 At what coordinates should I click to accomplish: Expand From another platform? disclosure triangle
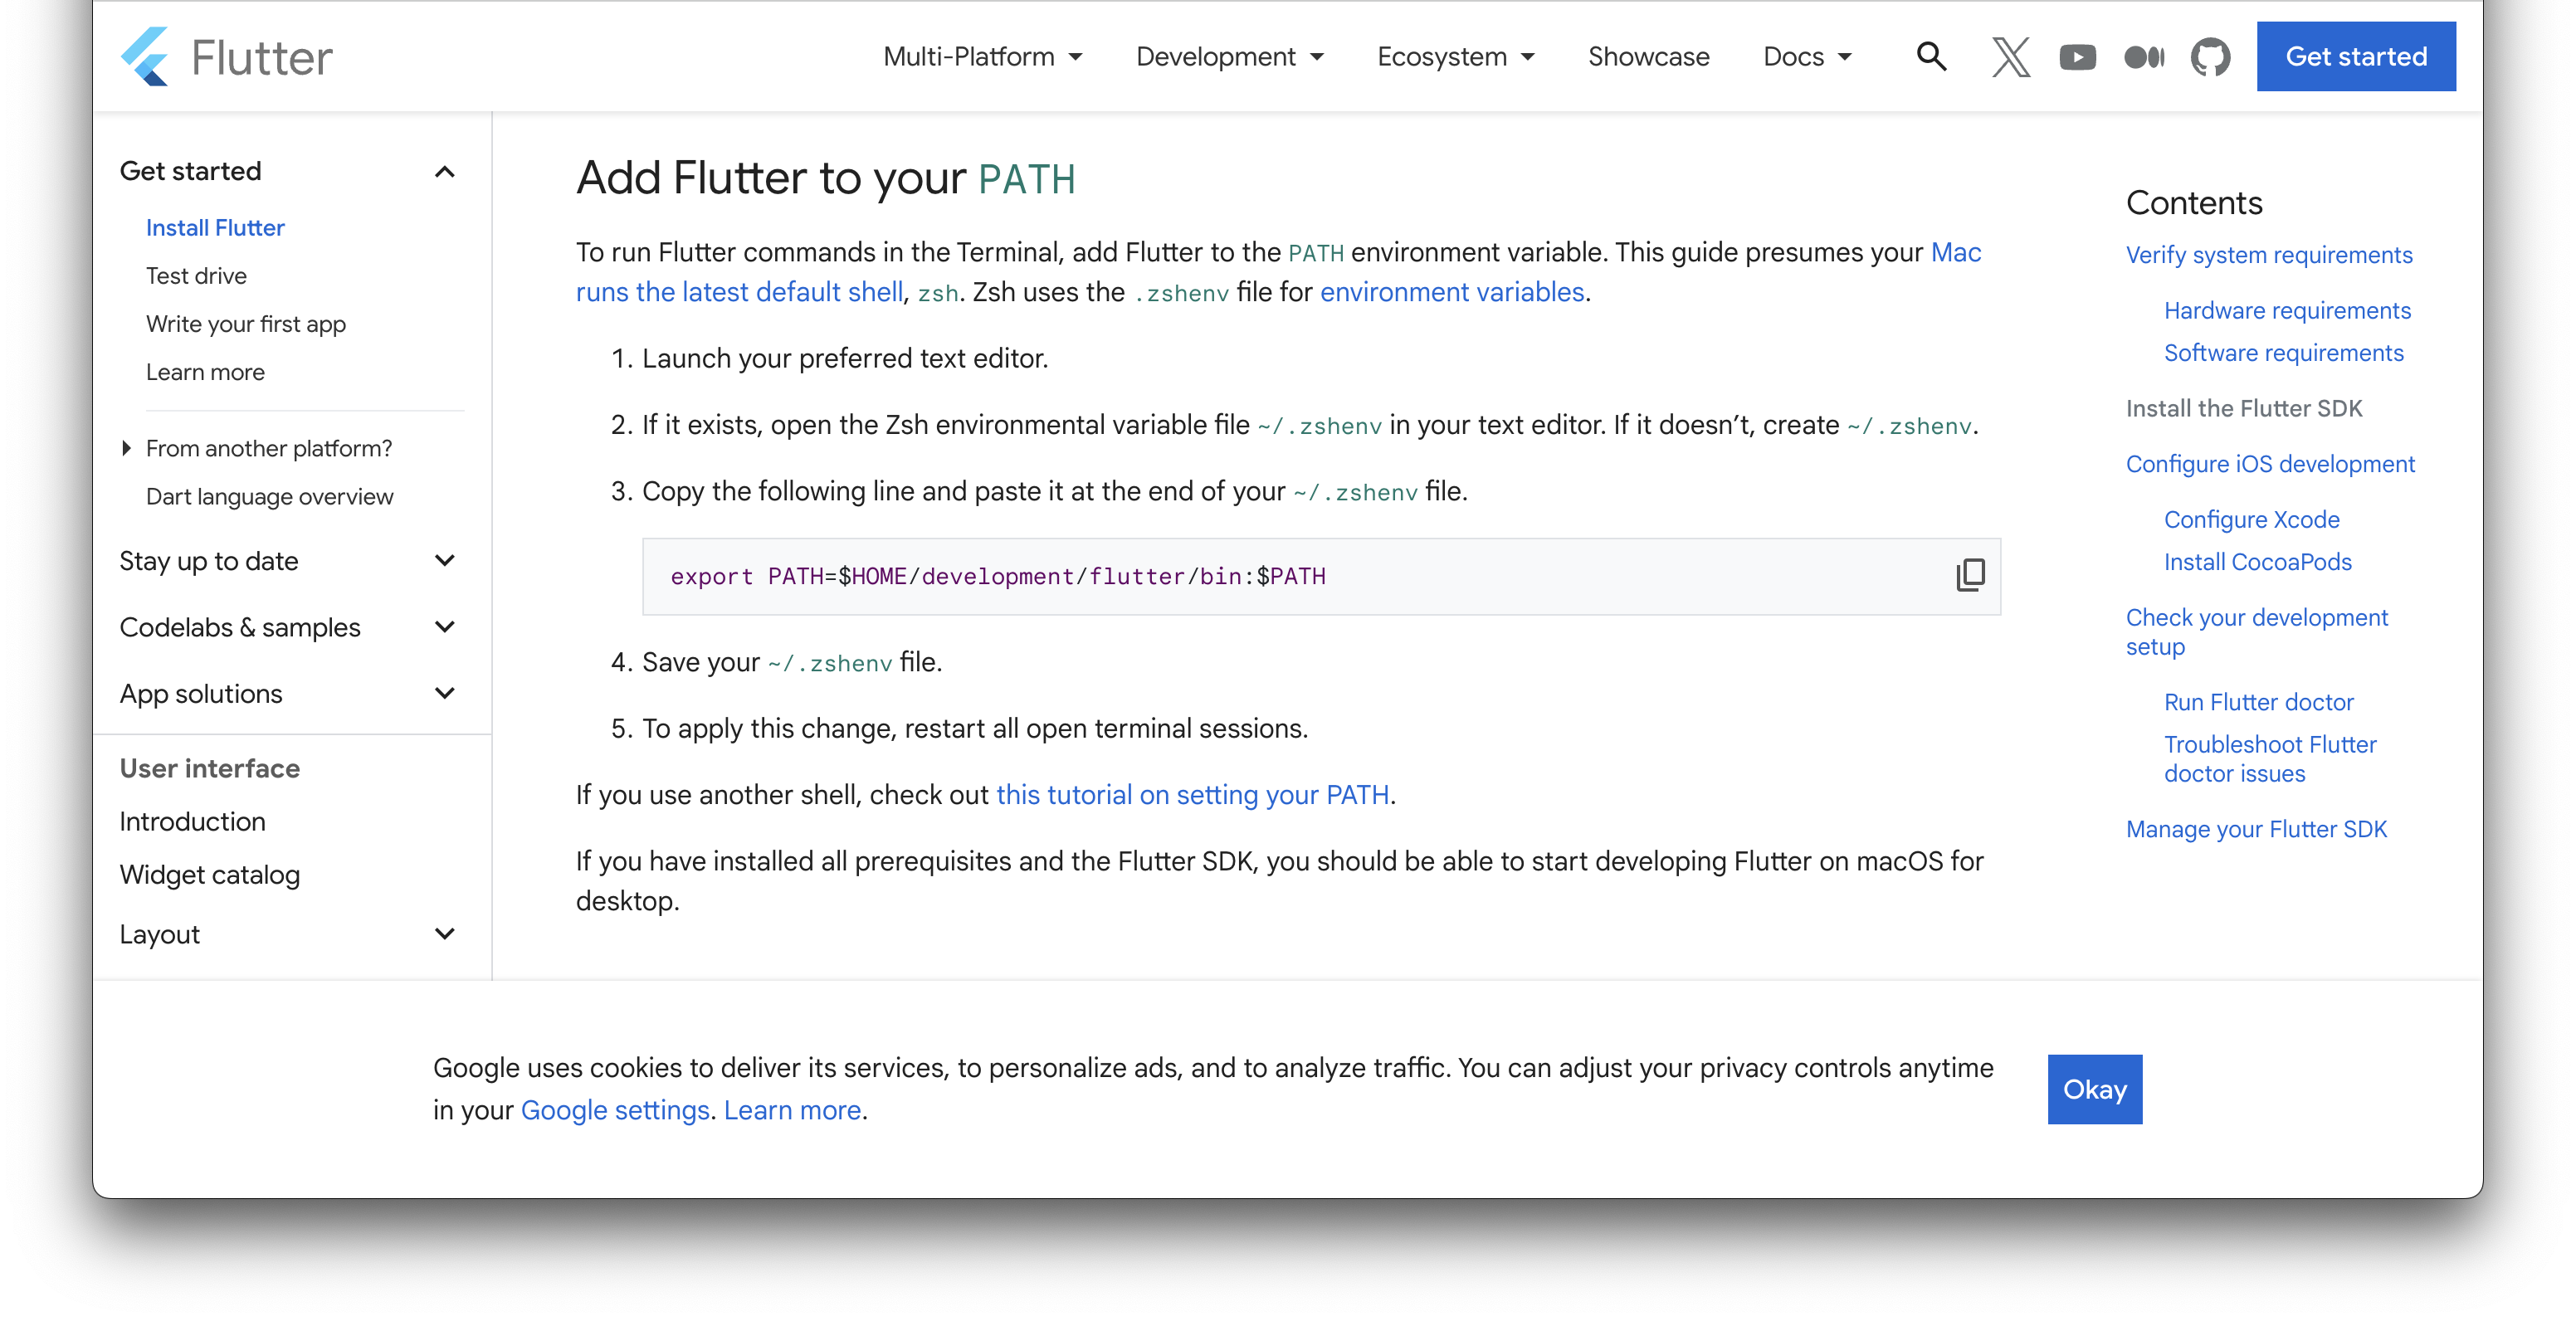click(x=127, y=448)
